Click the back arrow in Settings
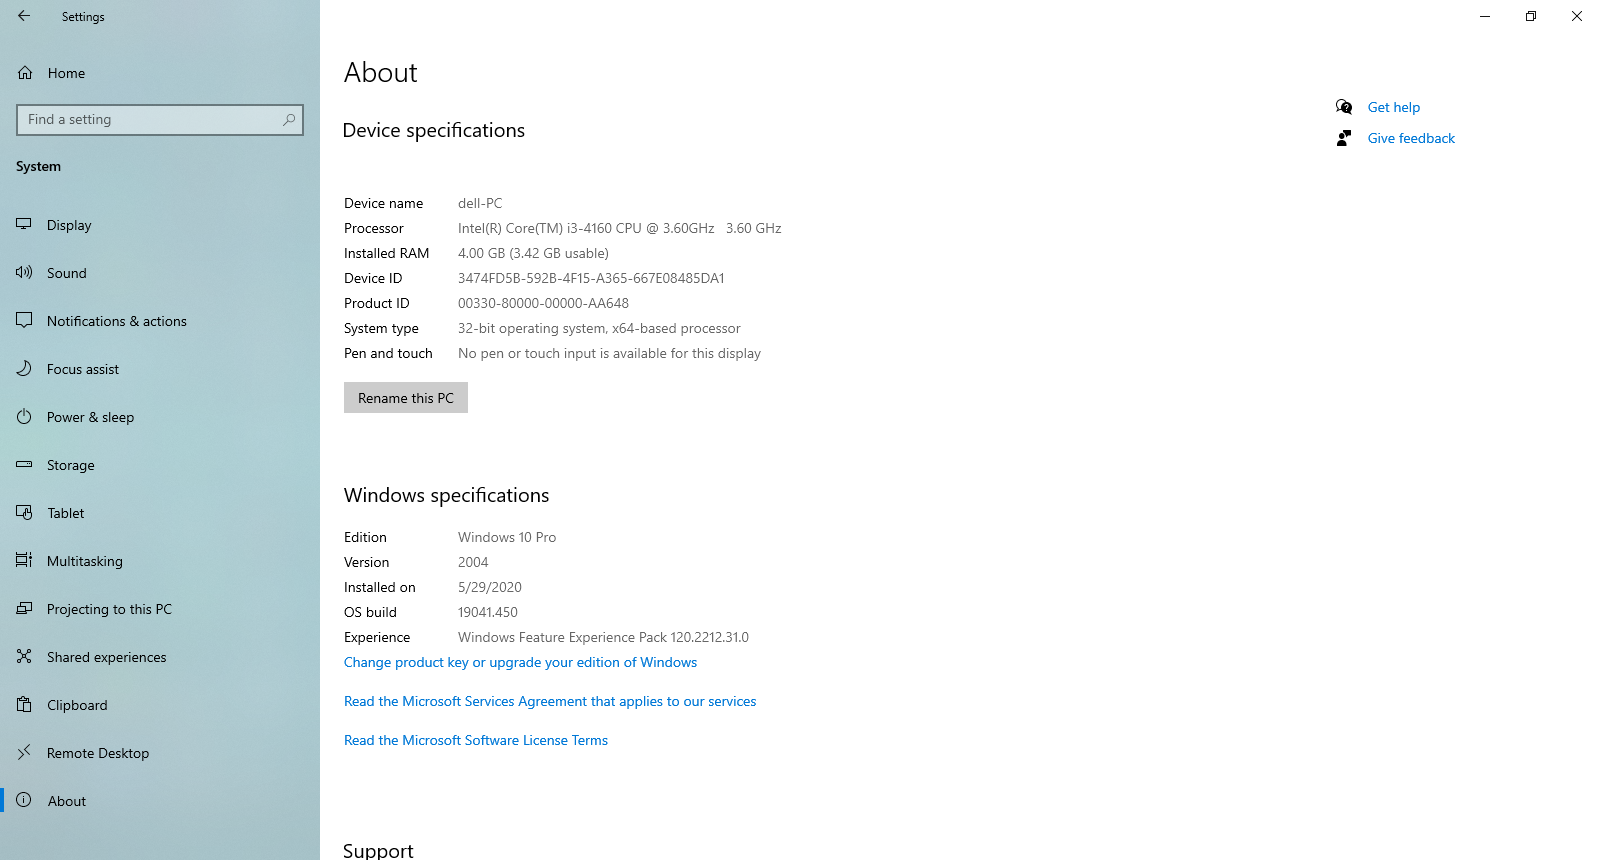 24,16
